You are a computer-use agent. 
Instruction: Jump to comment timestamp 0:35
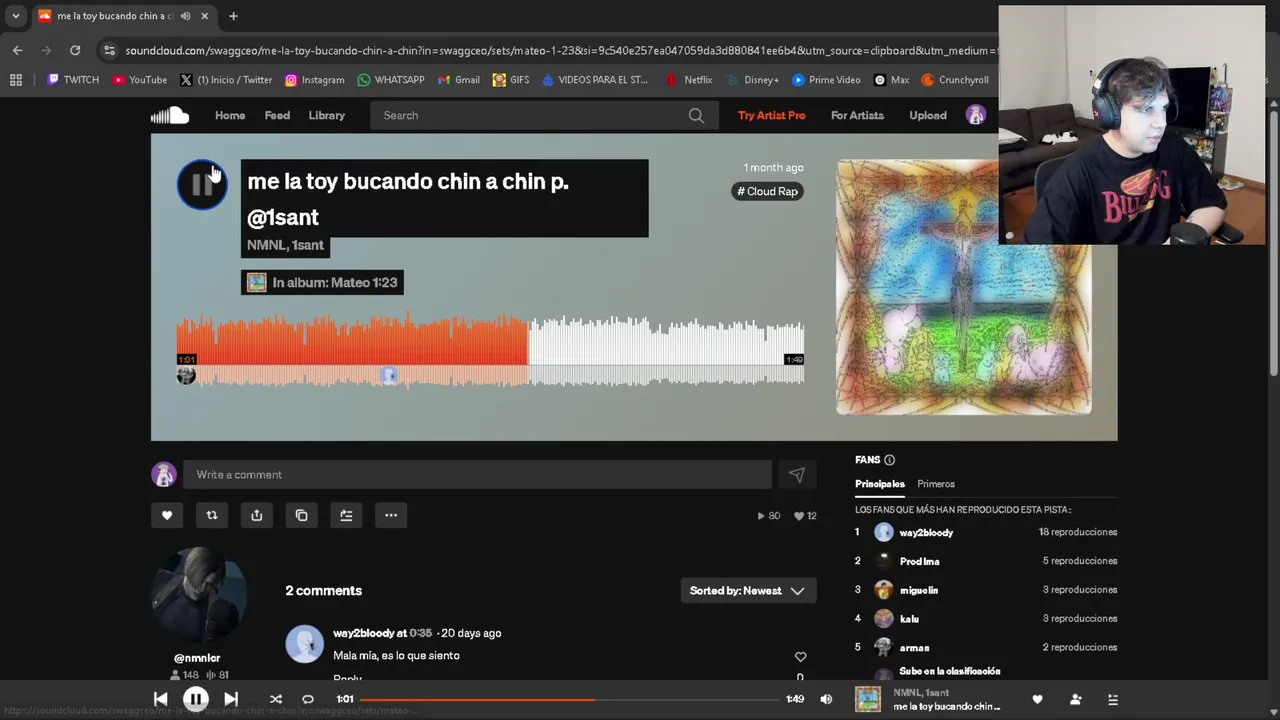point(420,633)
